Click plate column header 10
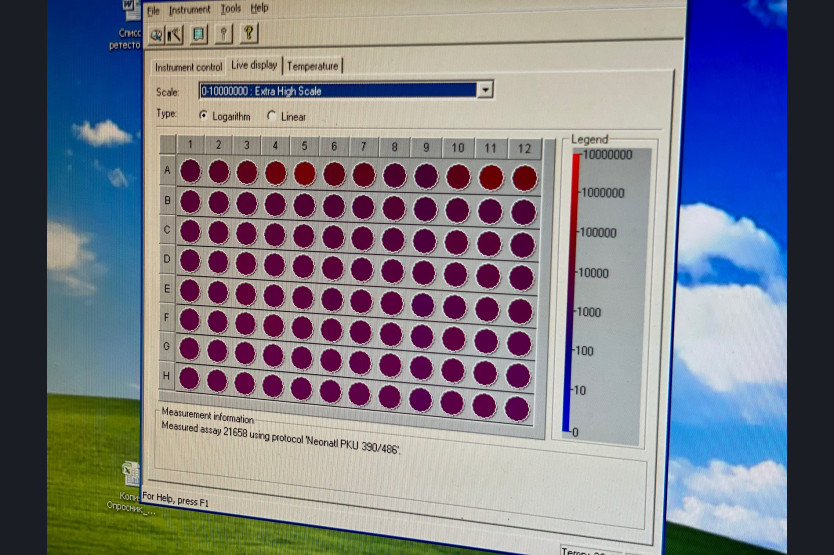The image size is (834, 555). (x=458, y=147)
